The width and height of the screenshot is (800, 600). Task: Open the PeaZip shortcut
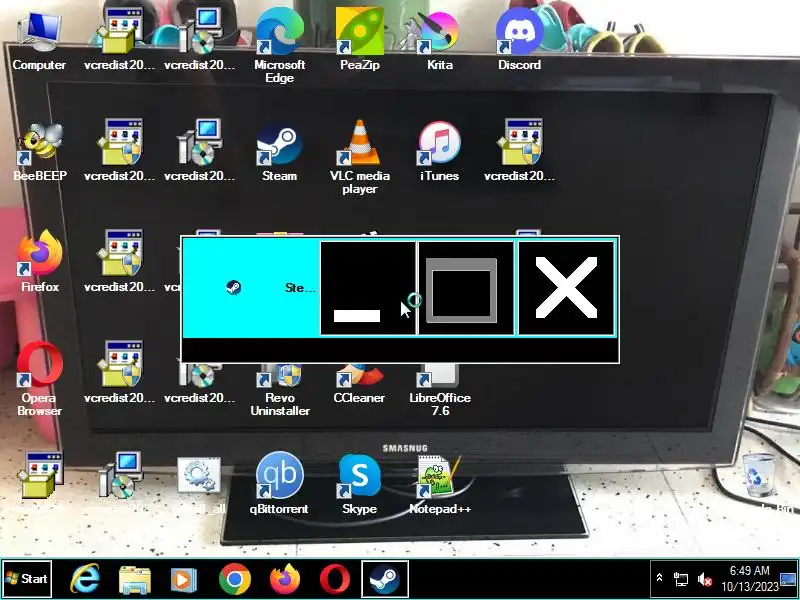360,40
